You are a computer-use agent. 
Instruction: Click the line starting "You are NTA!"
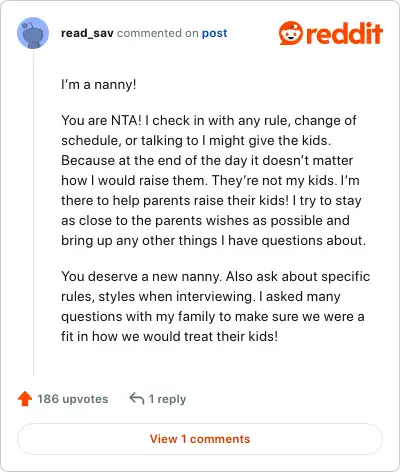pyautogui.click(x=209, y=120)
